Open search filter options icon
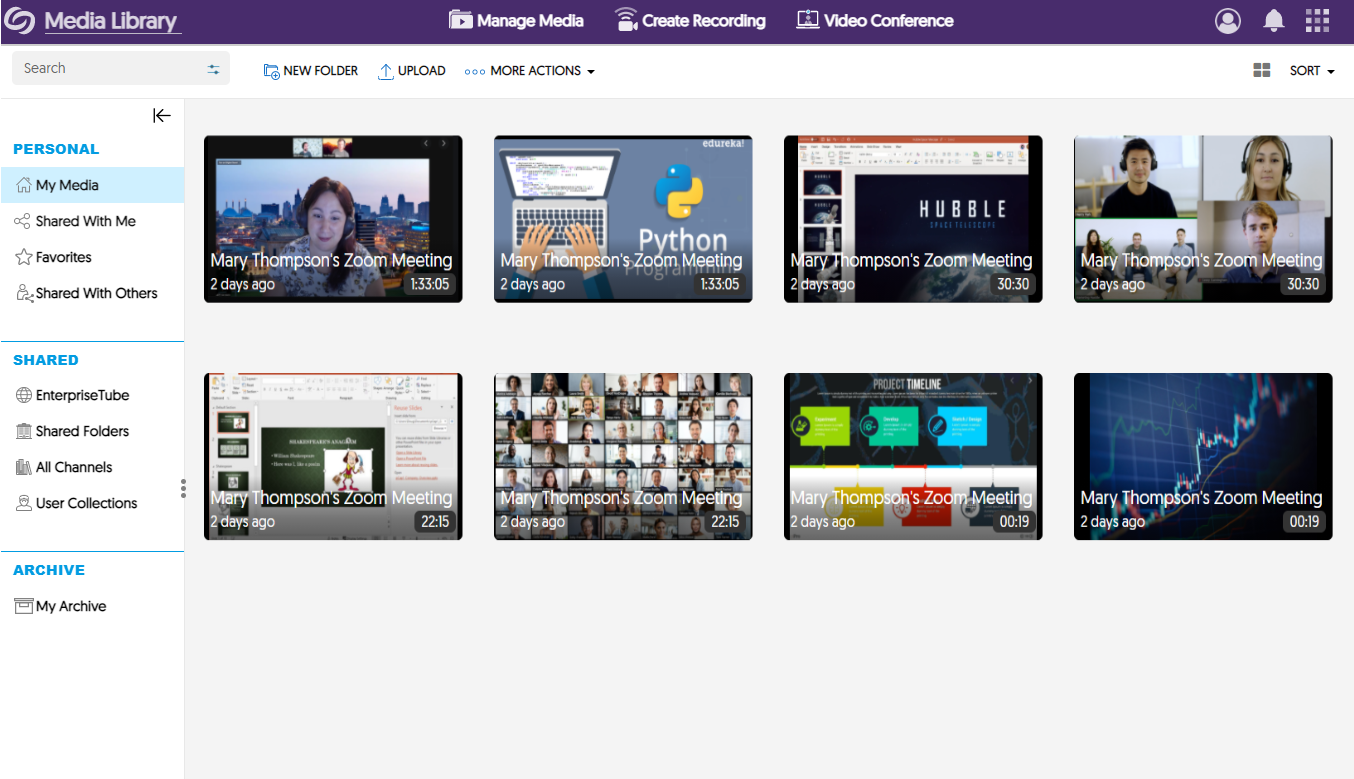 tap(213, 69)
